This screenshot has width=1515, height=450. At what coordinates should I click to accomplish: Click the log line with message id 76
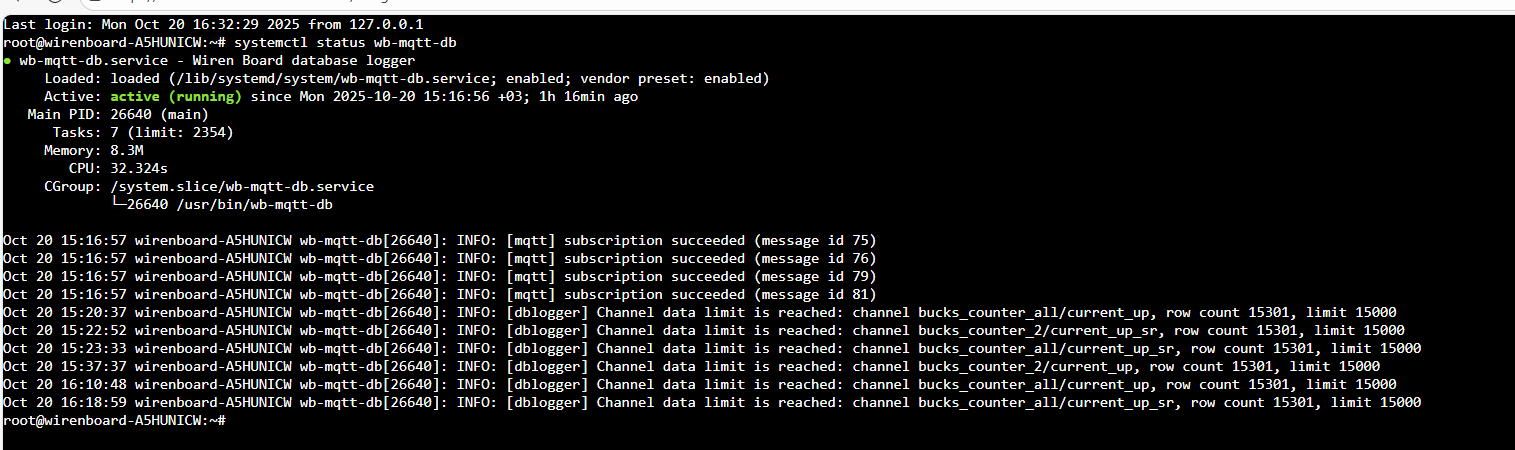tap(440, 259)
